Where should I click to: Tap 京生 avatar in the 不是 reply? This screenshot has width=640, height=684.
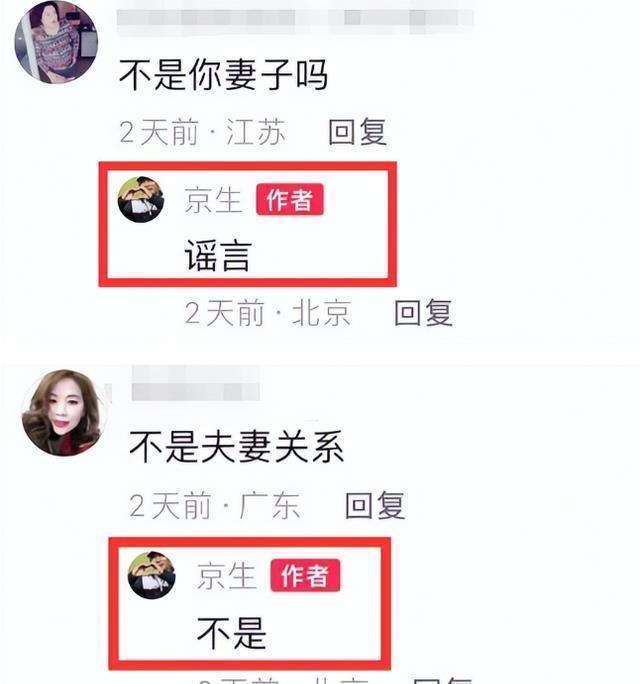click(151, 575)
